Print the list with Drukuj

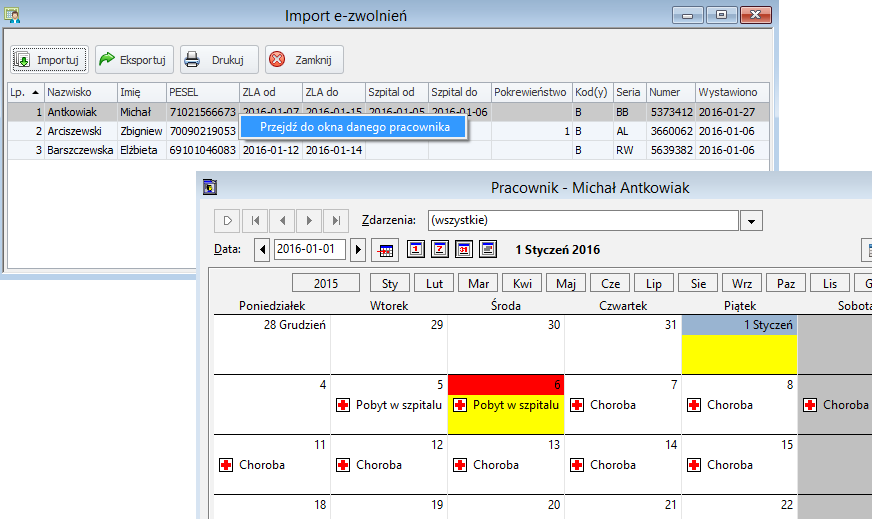point(219,60)
